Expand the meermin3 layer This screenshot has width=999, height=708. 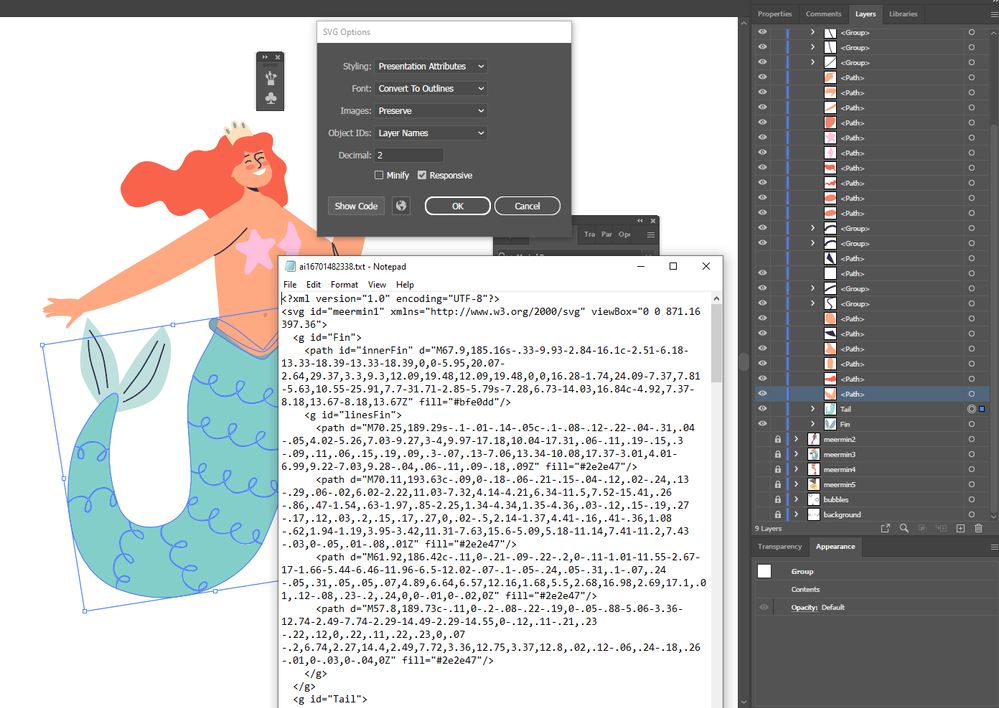[x=796, y=454]
